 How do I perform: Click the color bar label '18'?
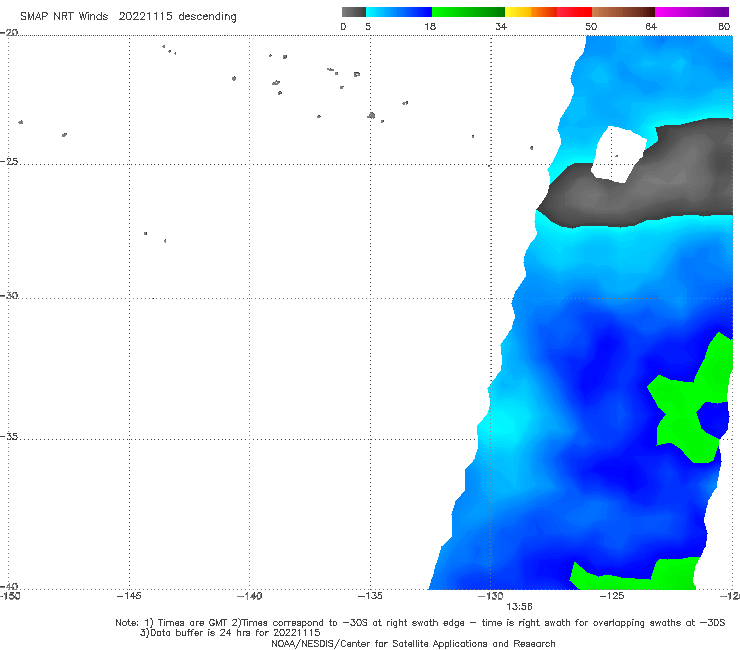430,26
